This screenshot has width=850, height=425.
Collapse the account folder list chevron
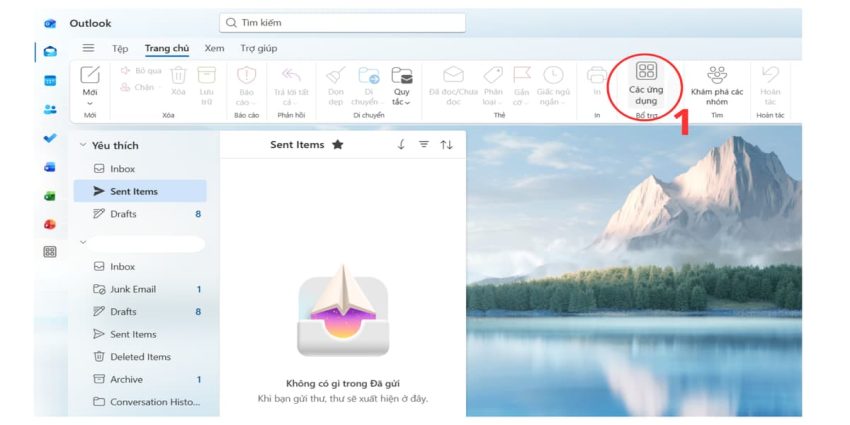pos(83,242)
